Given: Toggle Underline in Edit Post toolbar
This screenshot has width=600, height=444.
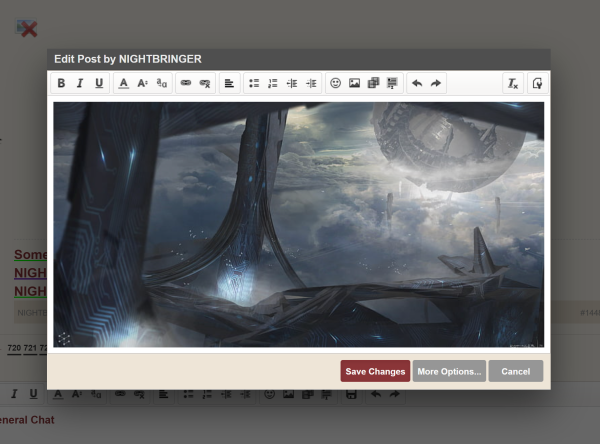Looking at the screenshot, I should click(x=99, y=83).
